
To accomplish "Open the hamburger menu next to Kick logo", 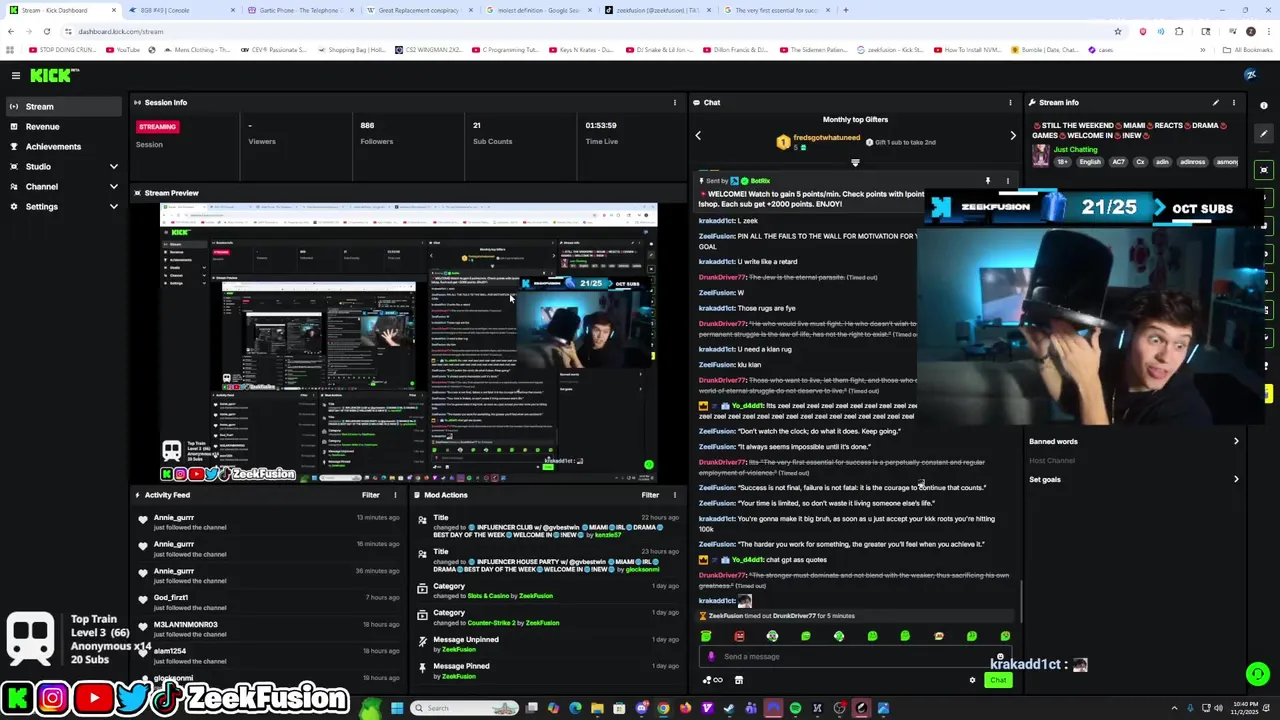I will point(16,75).
